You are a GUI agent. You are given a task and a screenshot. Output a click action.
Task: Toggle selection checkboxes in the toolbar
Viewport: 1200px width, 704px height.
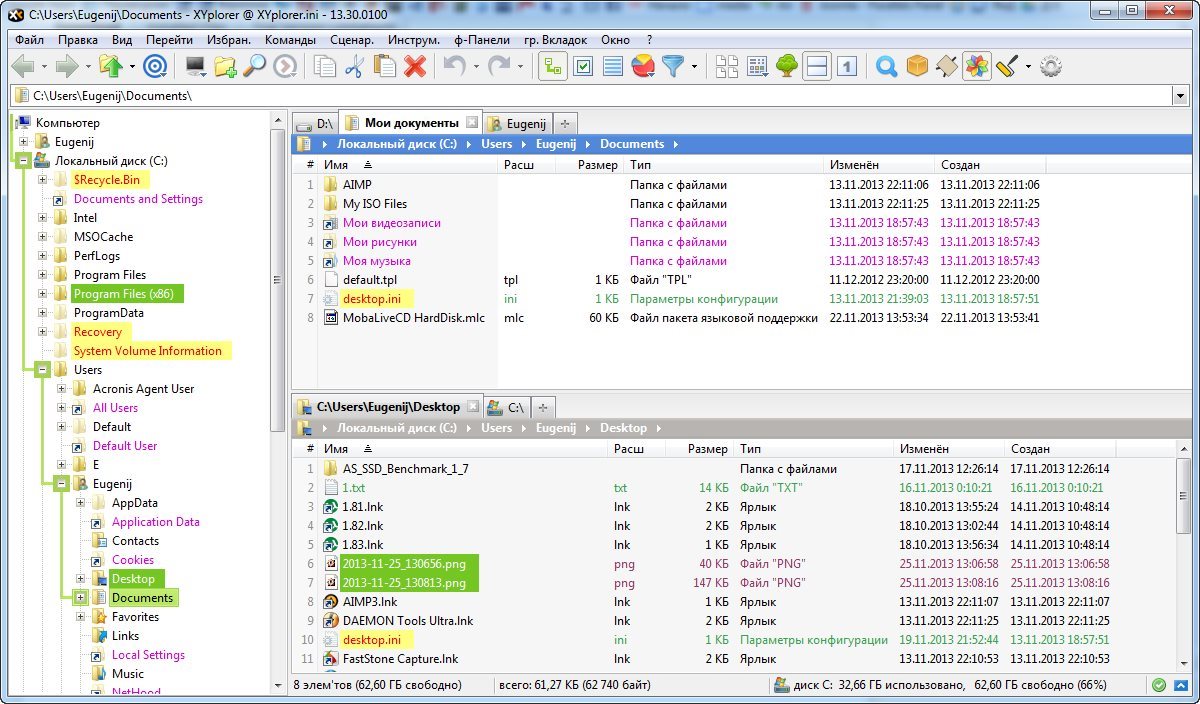pyautogui.click(x=583, y=67)
